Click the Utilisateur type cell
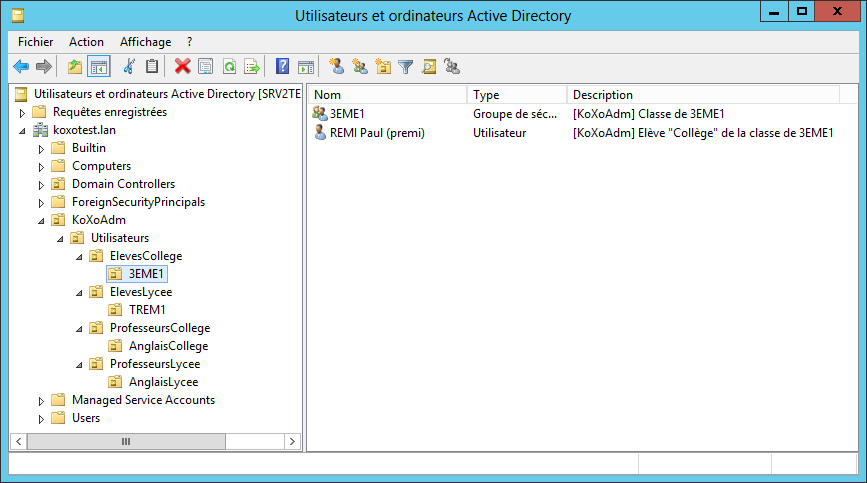 pyautogui.click(x=500, y=133)
